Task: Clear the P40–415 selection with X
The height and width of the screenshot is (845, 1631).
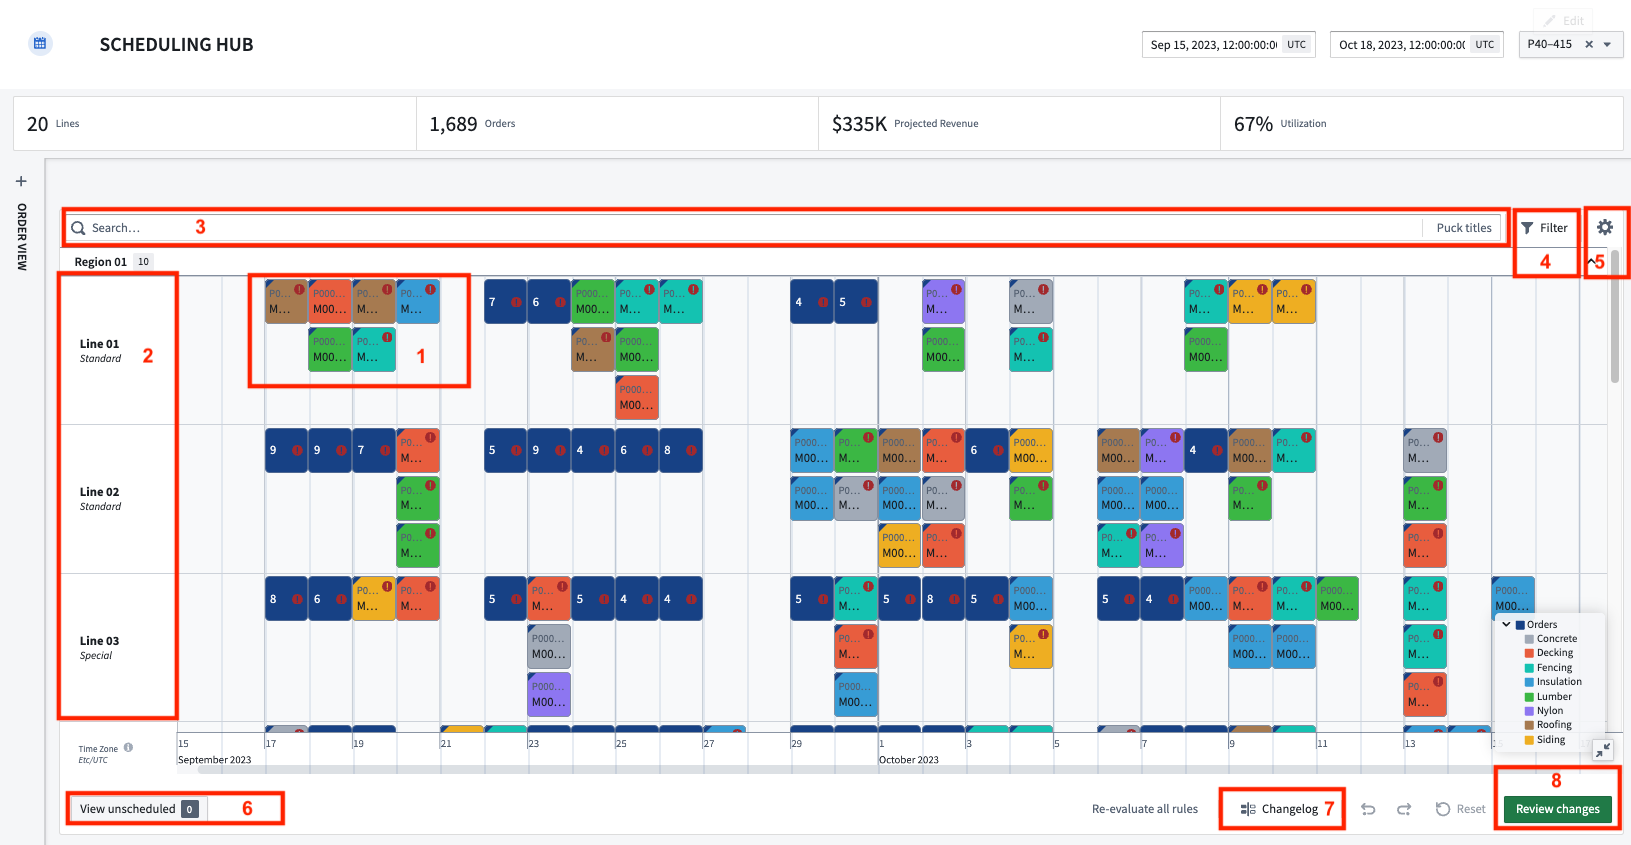Action: (x=1589, y=44)
